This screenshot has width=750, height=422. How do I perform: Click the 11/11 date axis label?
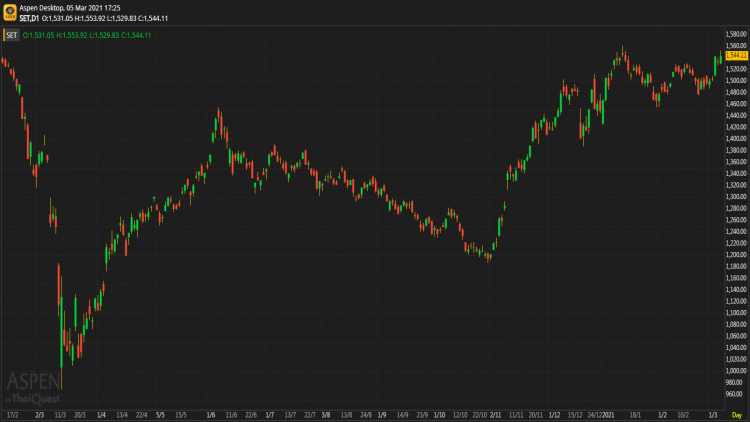[x=516, y=415]
